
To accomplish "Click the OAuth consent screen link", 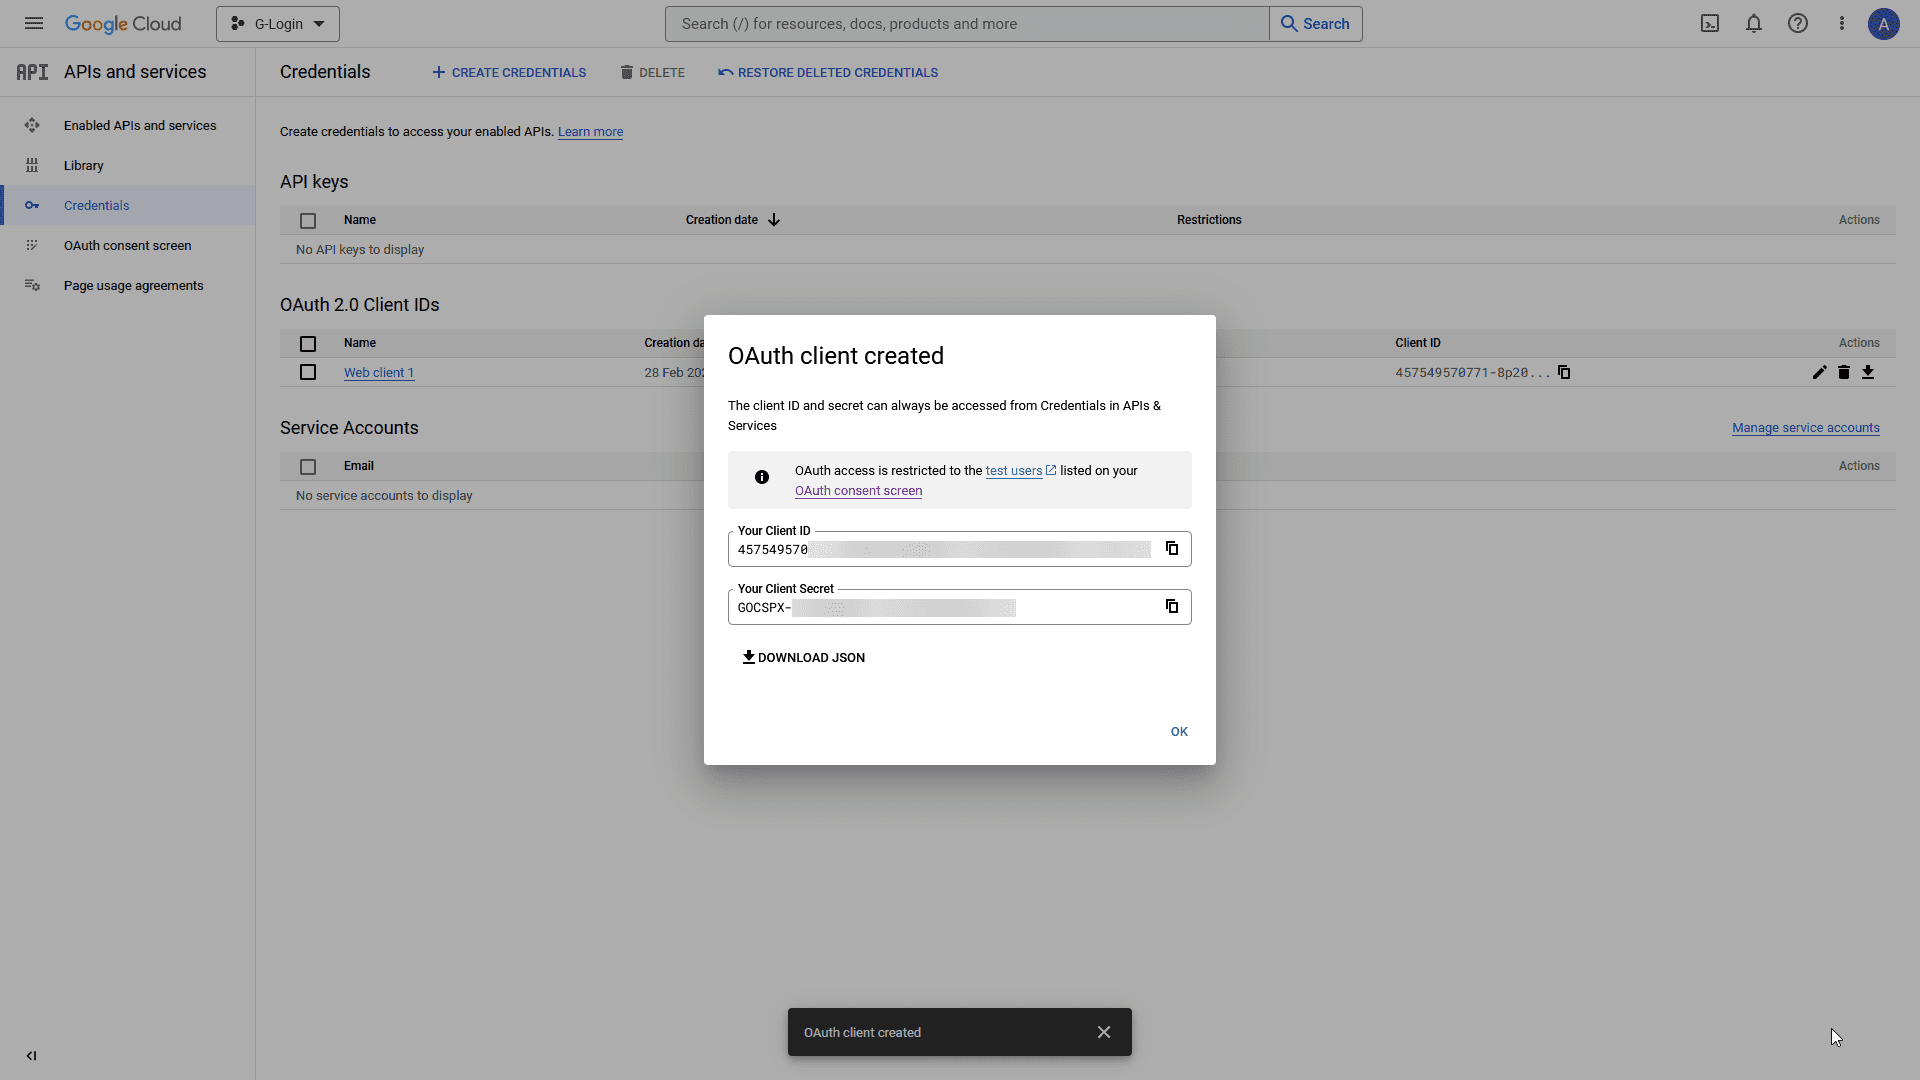I will (857, 489).
